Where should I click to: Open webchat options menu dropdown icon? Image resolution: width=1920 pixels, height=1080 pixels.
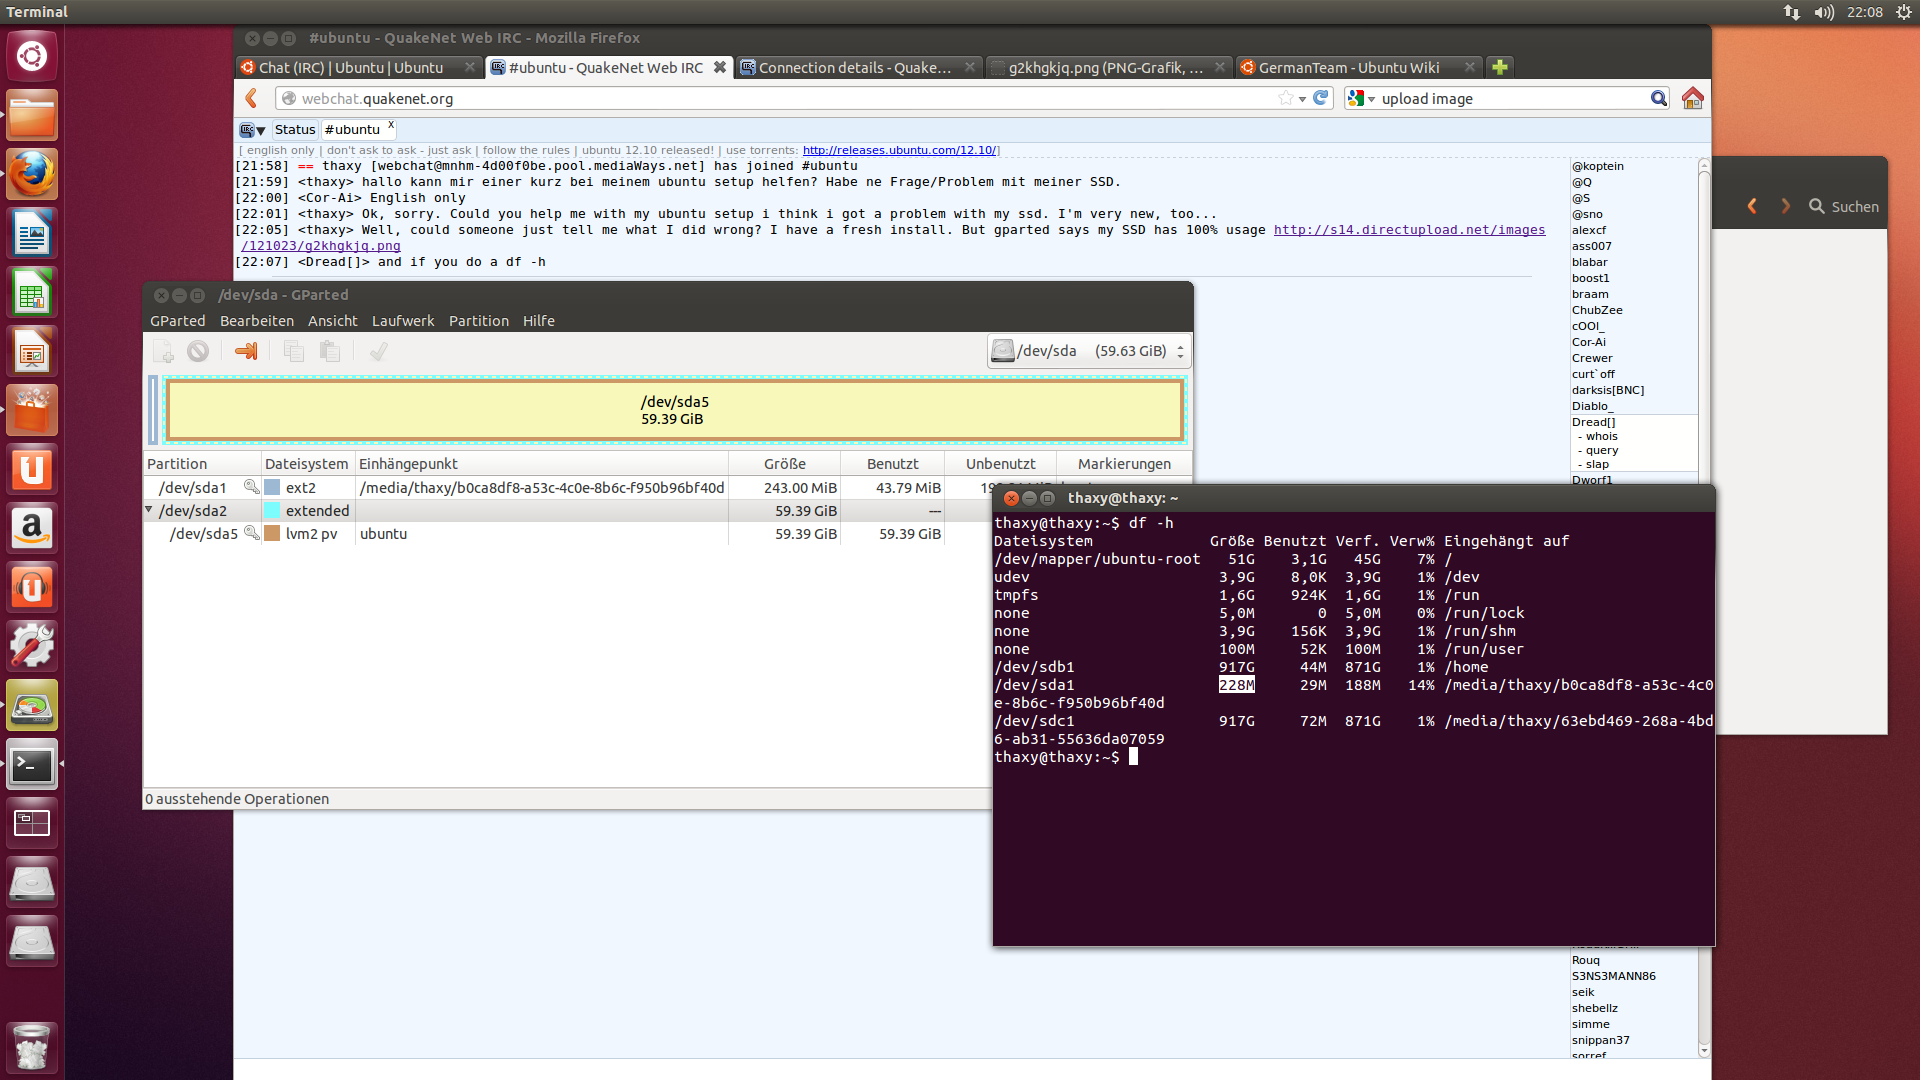[252, 130]
